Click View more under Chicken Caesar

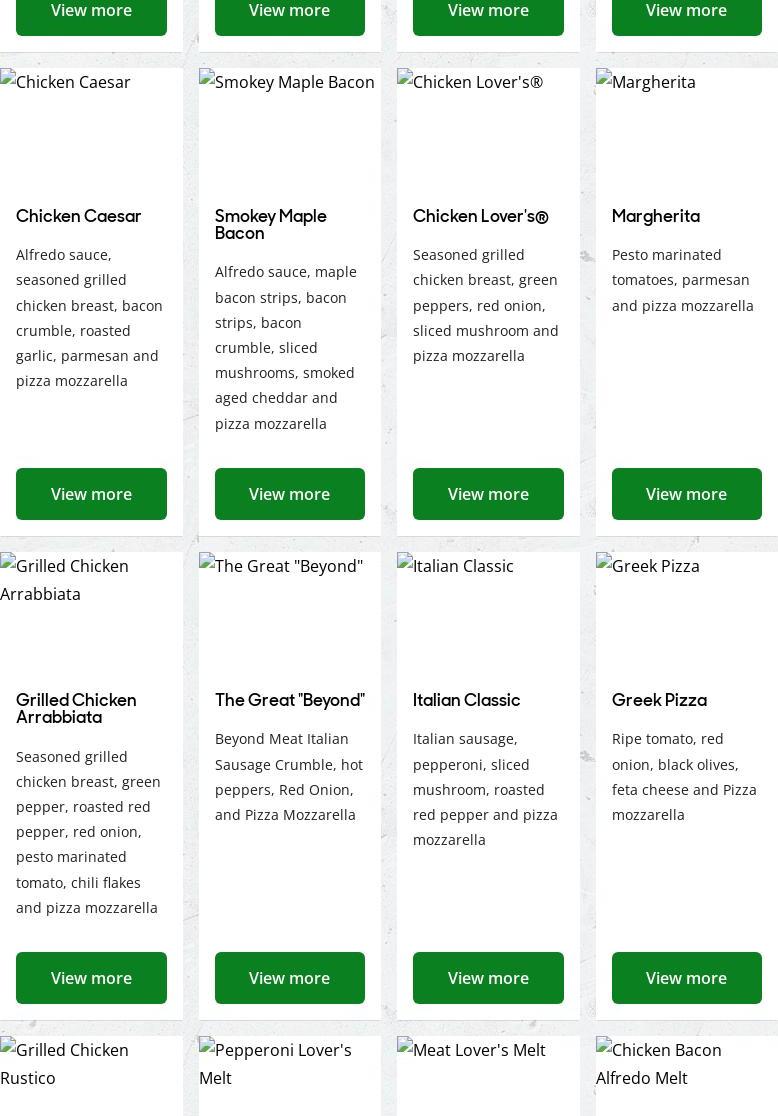(x=91, y=494)
